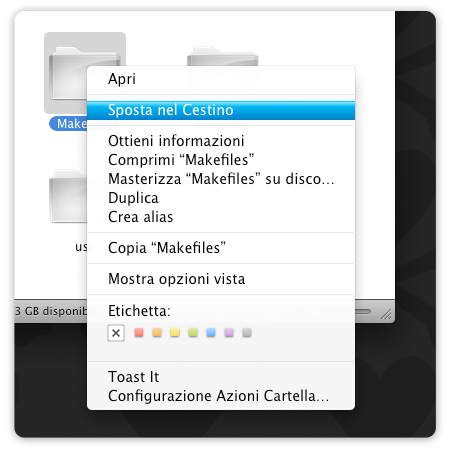Apply the orange label color
450x450 pixels.
pyautogui.click(x=157, y=332)
